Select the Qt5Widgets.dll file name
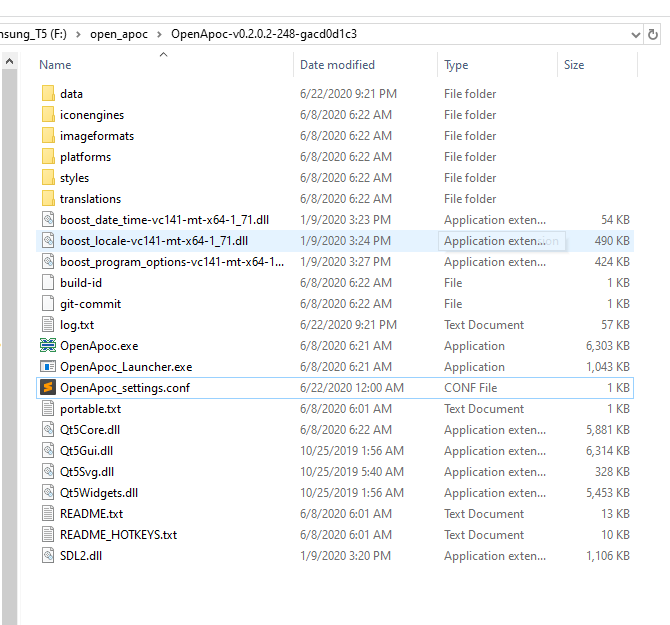670x625 pixels. [x=99, y=493]
